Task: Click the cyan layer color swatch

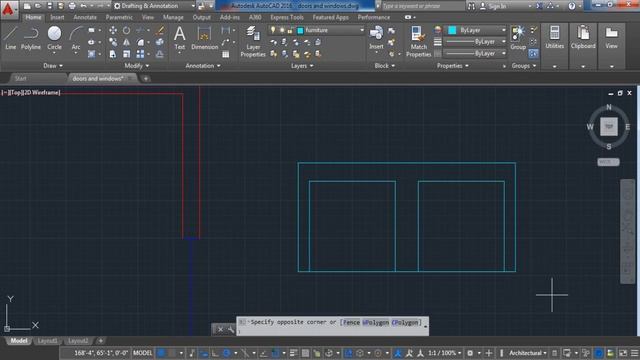Action: 300,30
